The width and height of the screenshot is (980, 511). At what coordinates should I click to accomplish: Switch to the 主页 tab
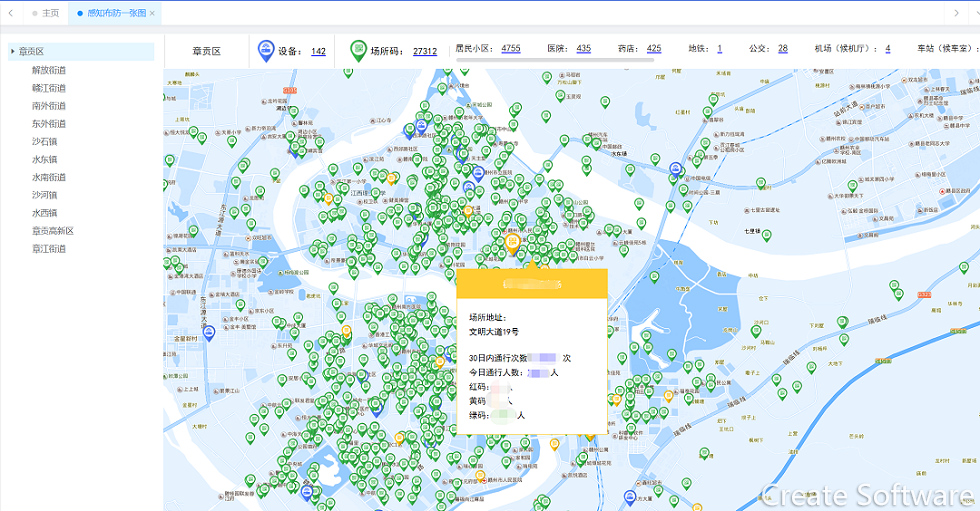coord(48,13)
